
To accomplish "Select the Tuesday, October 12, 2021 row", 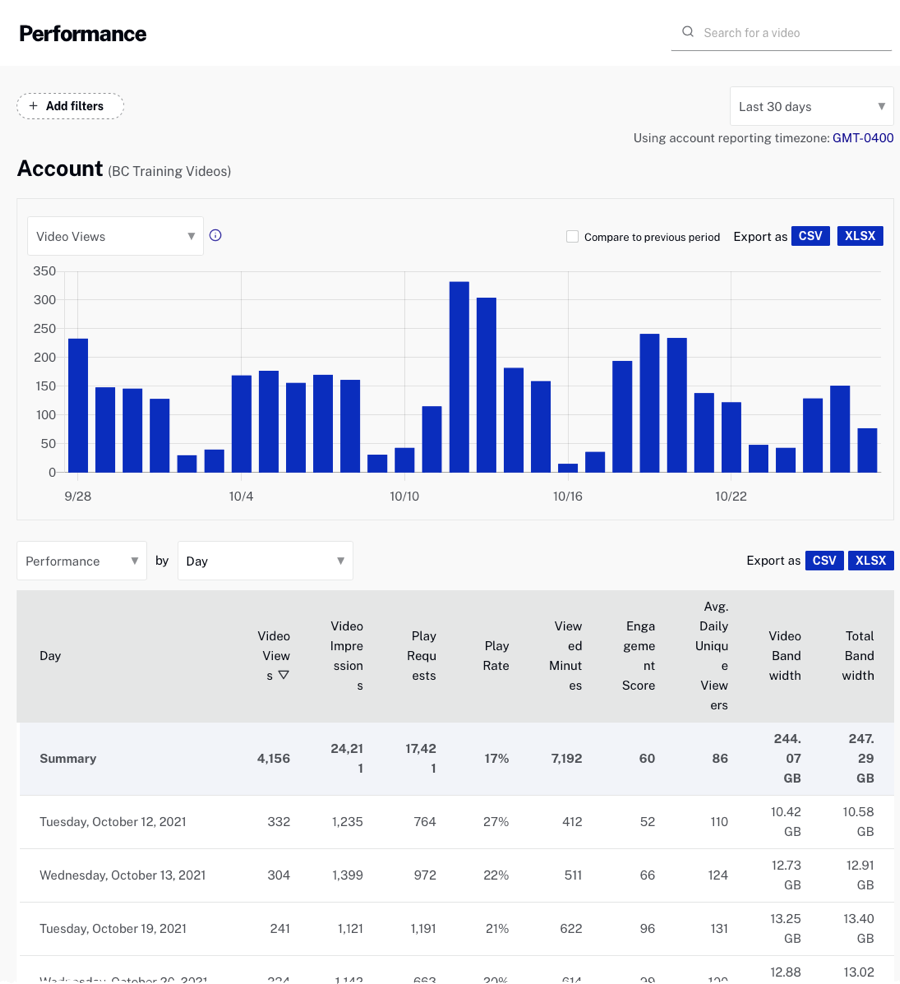I will (x=113, y=822).
